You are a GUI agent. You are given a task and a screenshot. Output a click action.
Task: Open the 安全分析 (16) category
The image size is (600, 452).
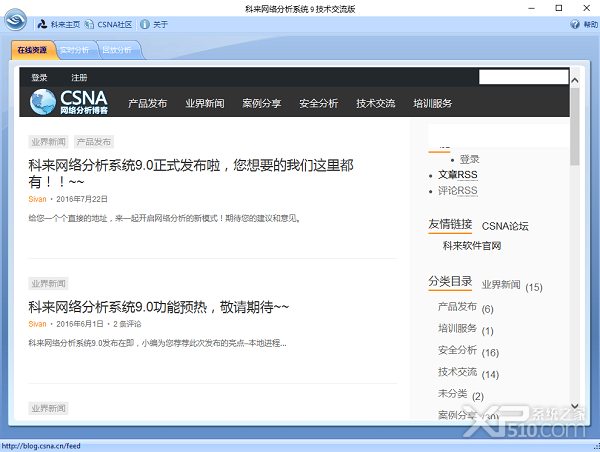tap(457, 350)
